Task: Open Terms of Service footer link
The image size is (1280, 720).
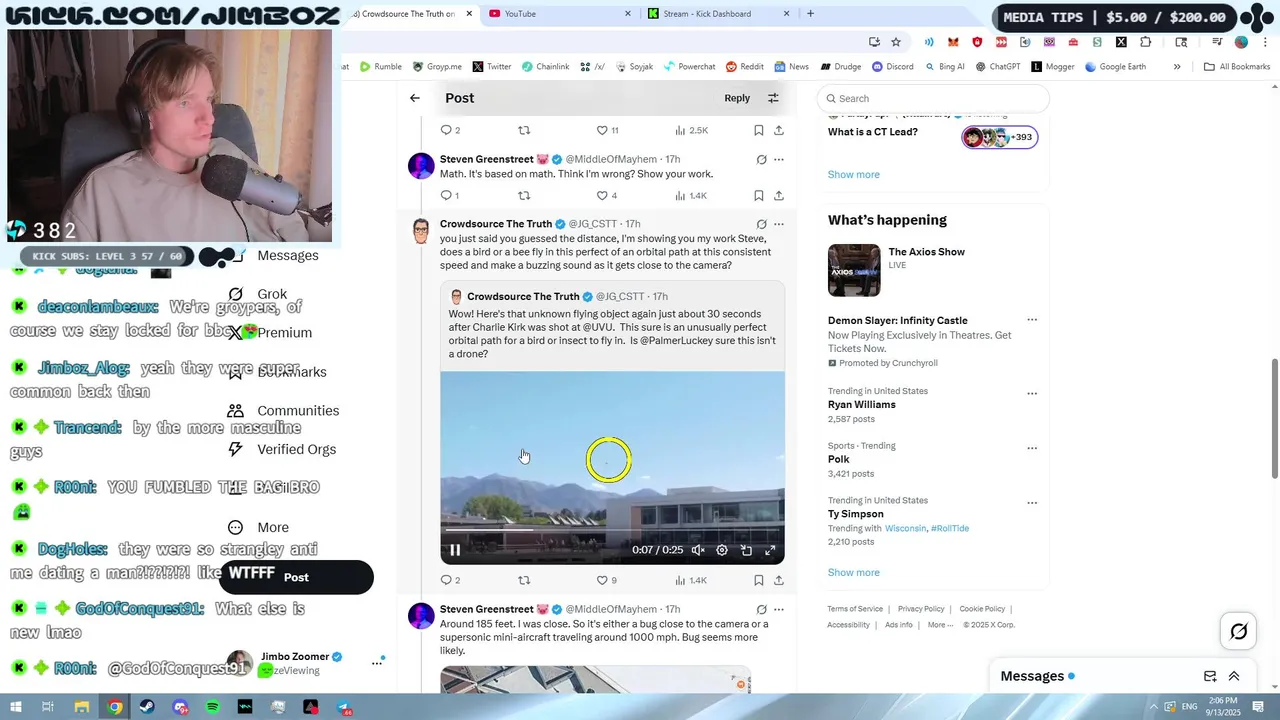Action: pyautogui.click(x=855, y=609)
